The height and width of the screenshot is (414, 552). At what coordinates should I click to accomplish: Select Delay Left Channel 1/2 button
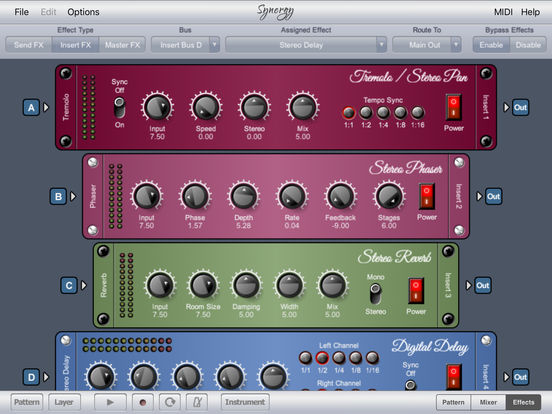tap(322, 358)
